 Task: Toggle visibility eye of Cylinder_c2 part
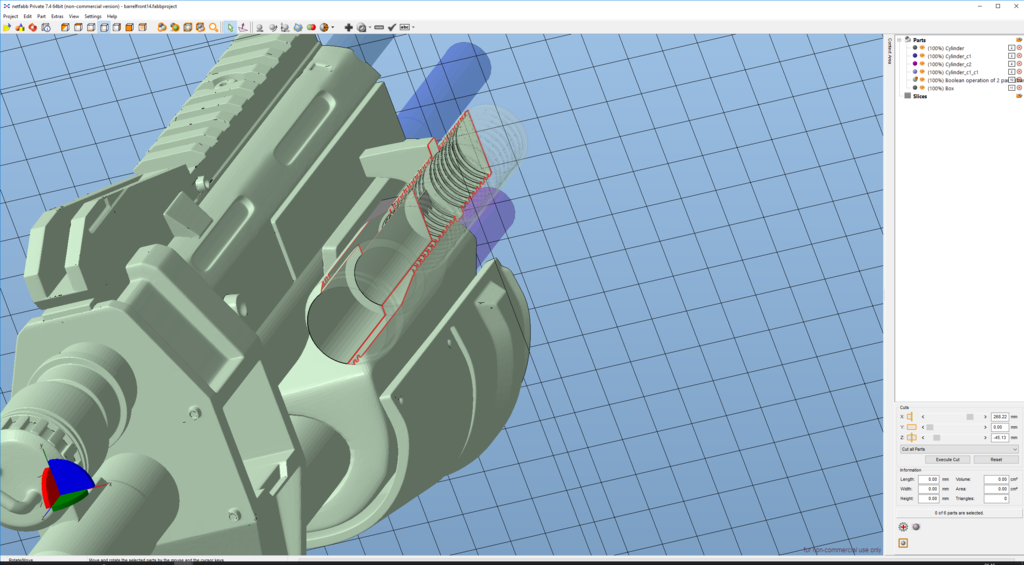(x=922, y=63)
